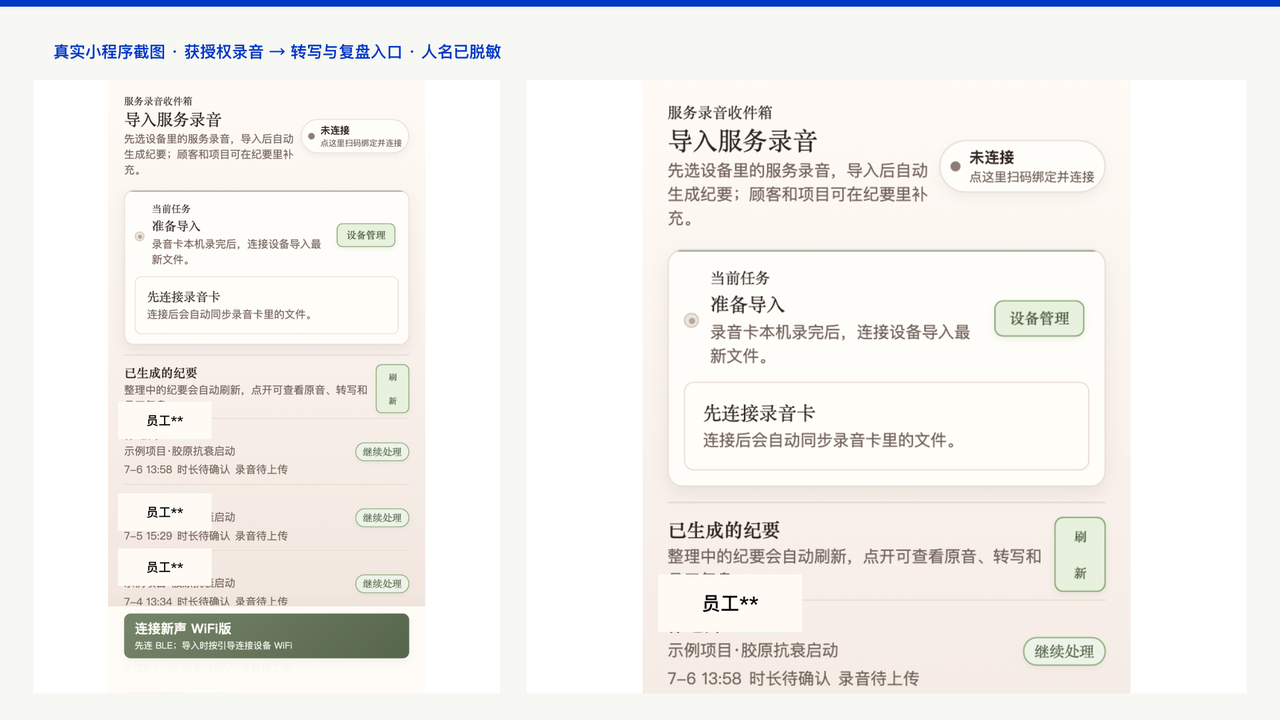The image size is (1280, 720).
Task: Click 7-4 13:34 时长待确认 record text
Action: (x=206, y=602)
